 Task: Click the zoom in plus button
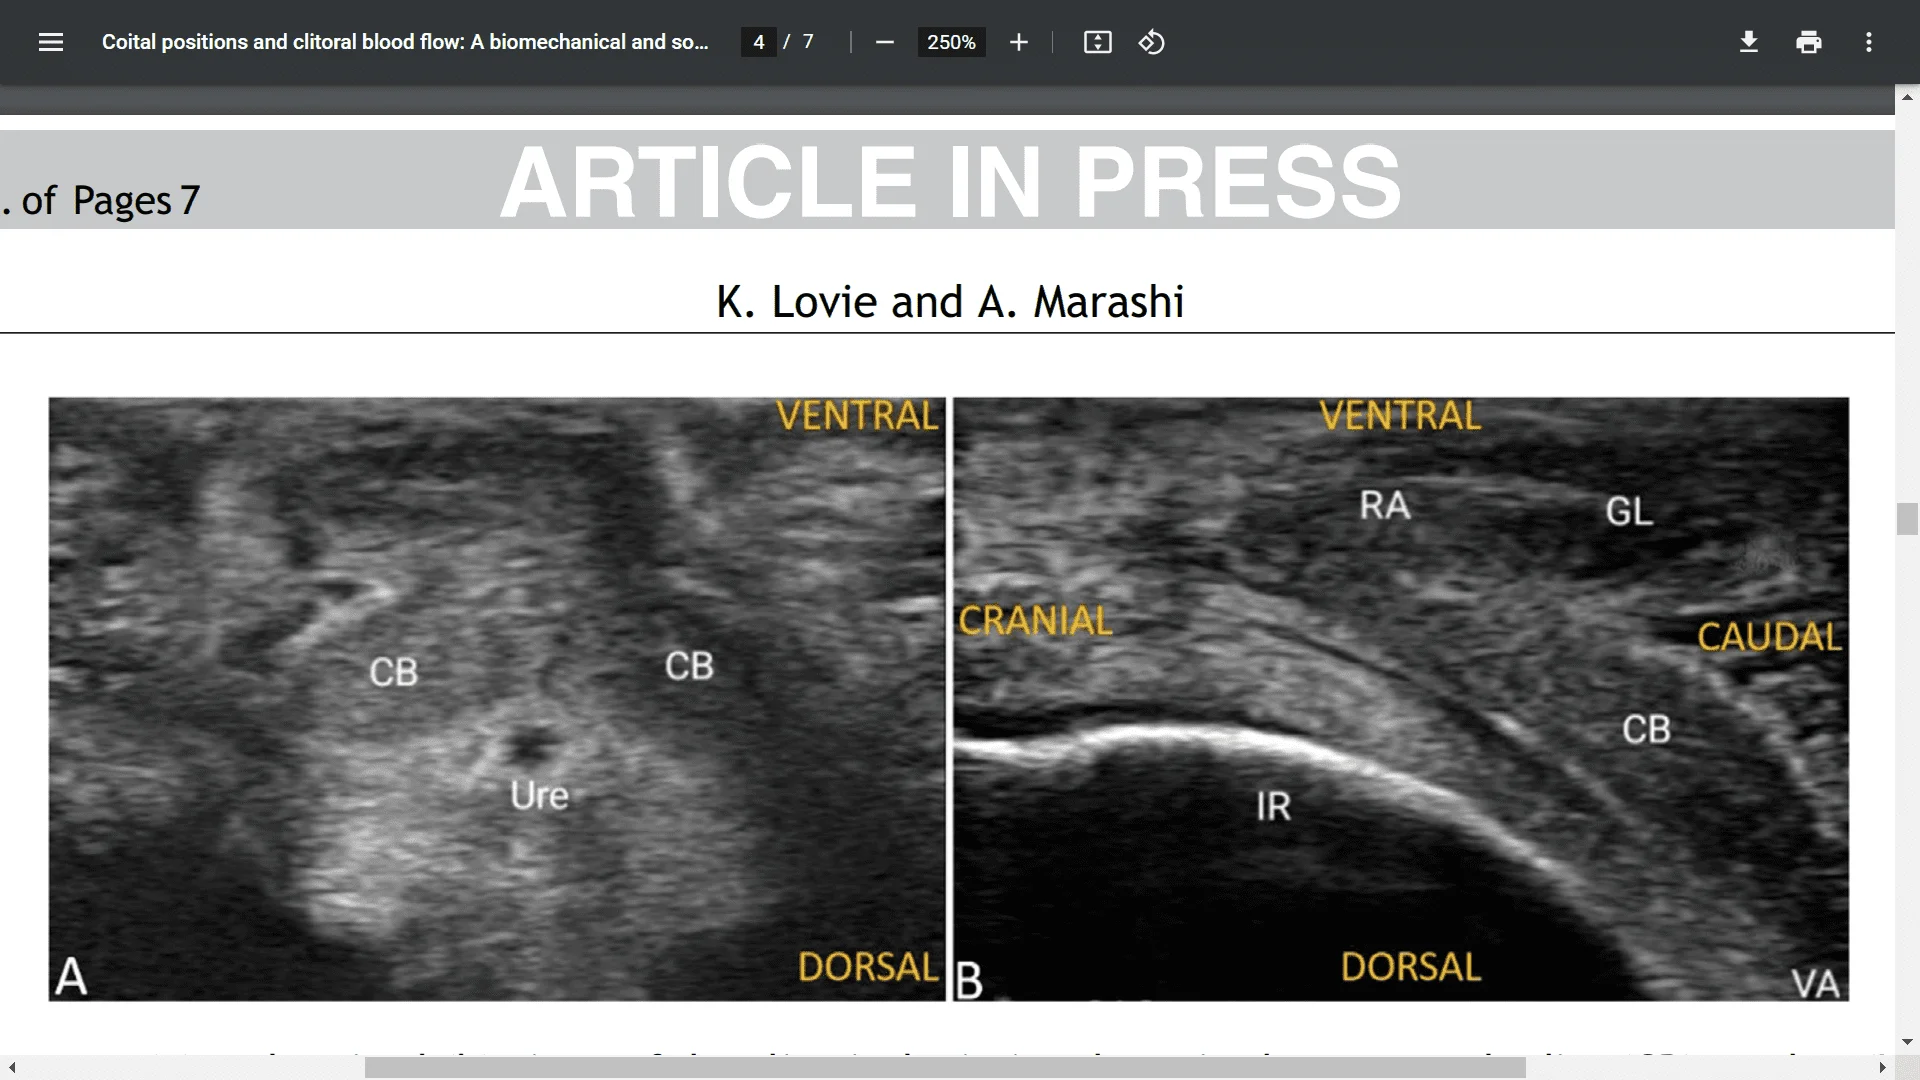[x=1018, y=42]
